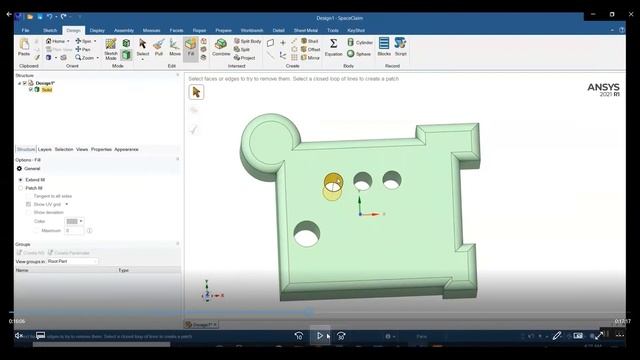Switch to Sketch Mode
The width and height of the screenshot is (640, 360).
pos(111,49)
